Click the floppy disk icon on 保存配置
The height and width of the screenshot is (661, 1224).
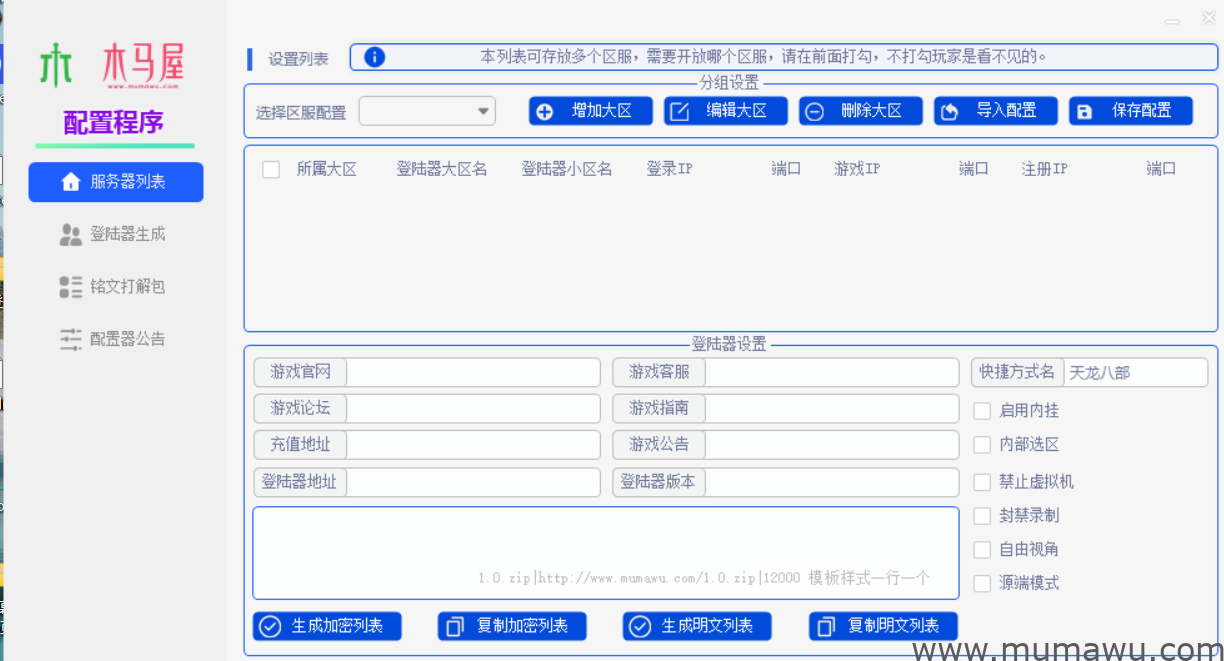pos(1085,111)
